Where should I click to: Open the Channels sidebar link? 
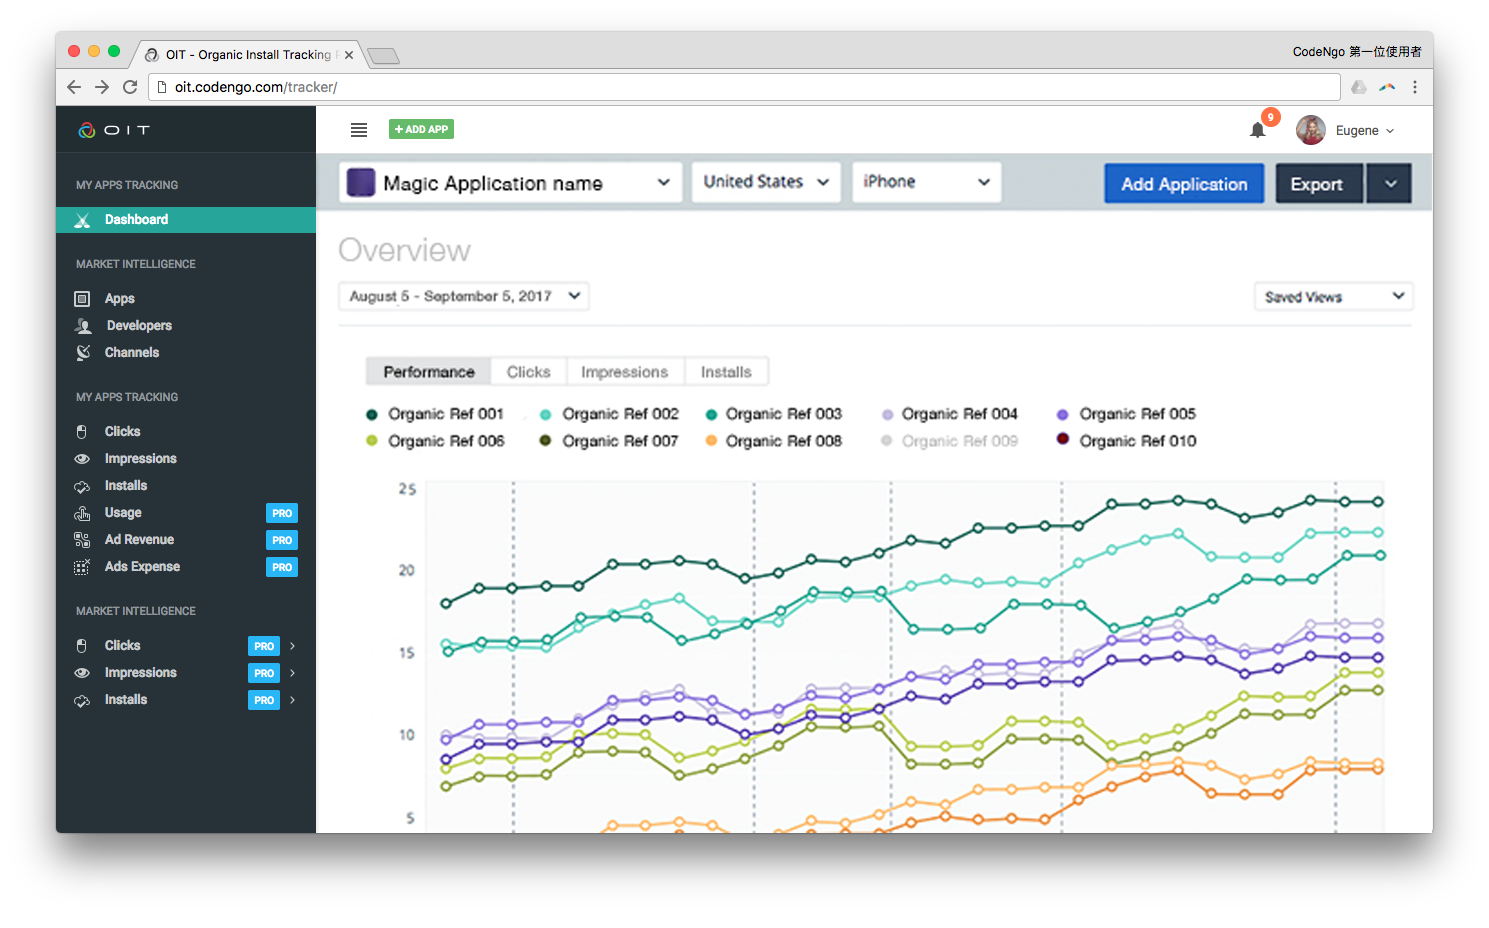pyautogui.click(x=132, y=353)
